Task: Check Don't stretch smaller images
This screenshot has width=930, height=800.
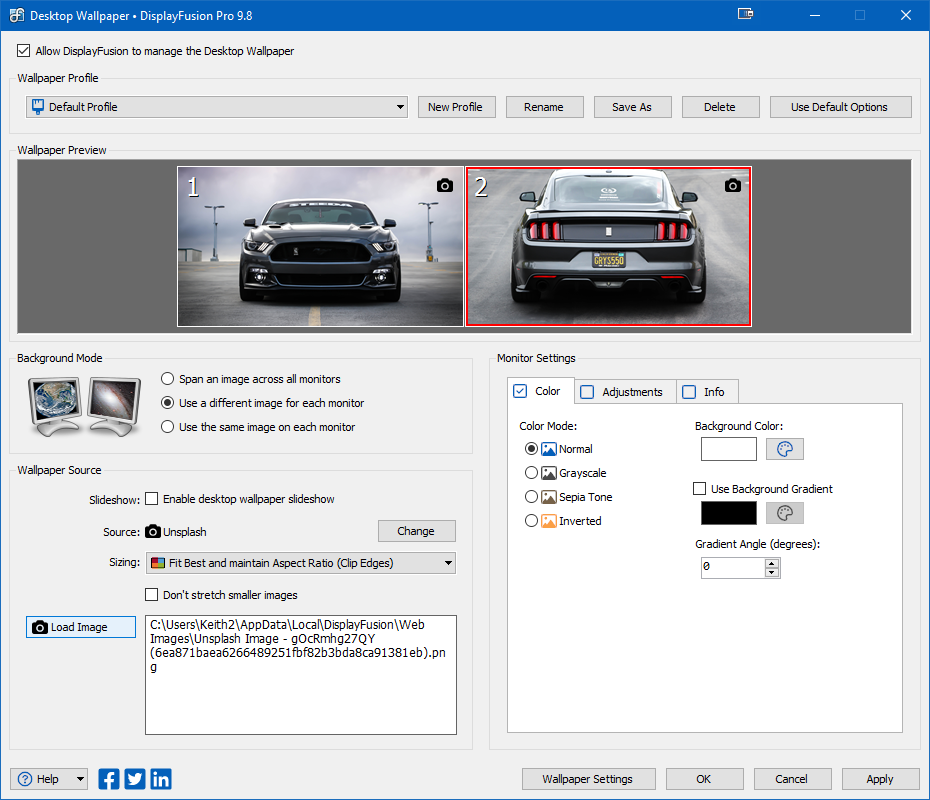Action: click(152, 594)
